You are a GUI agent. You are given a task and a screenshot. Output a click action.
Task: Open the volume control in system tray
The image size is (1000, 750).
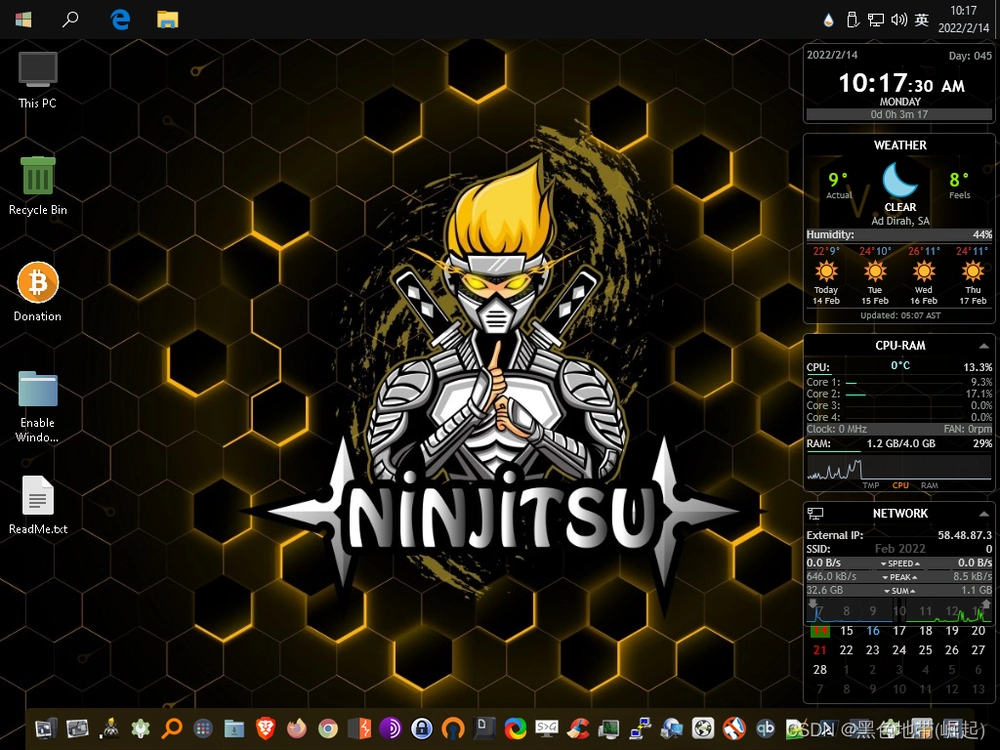(x=899, y=20)
